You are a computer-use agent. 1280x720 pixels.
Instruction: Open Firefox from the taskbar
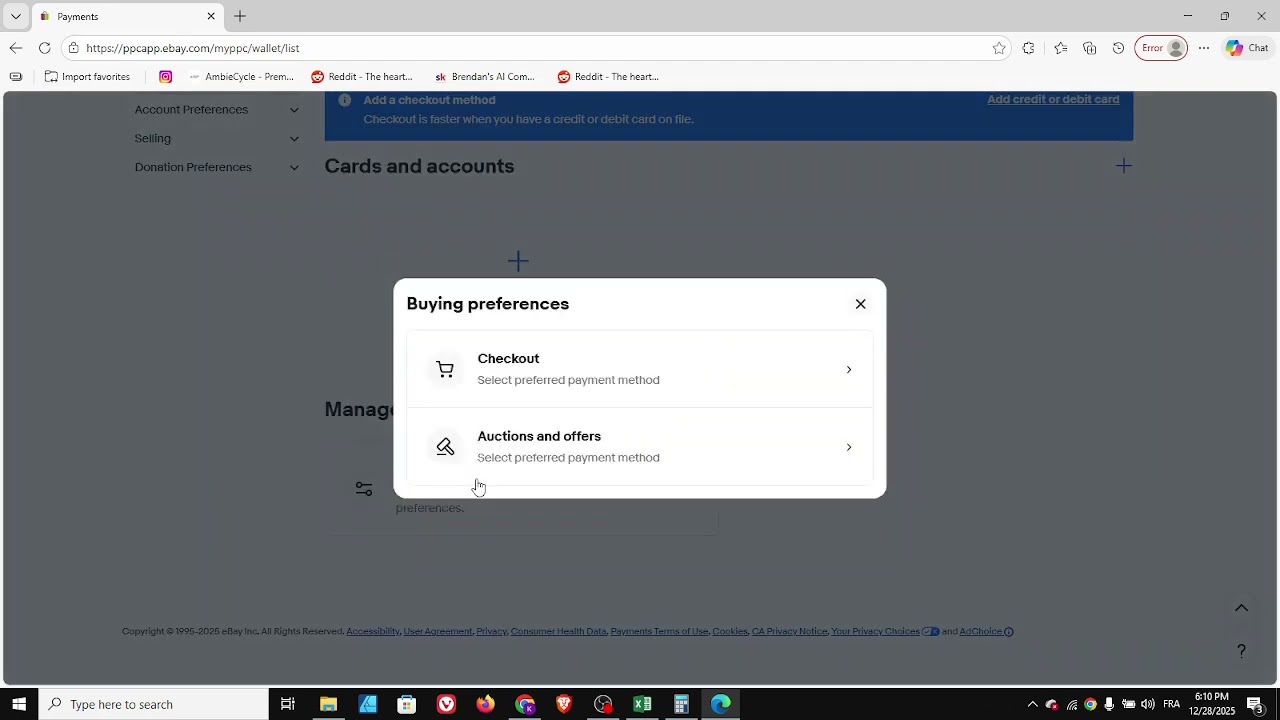pos(485,704)
